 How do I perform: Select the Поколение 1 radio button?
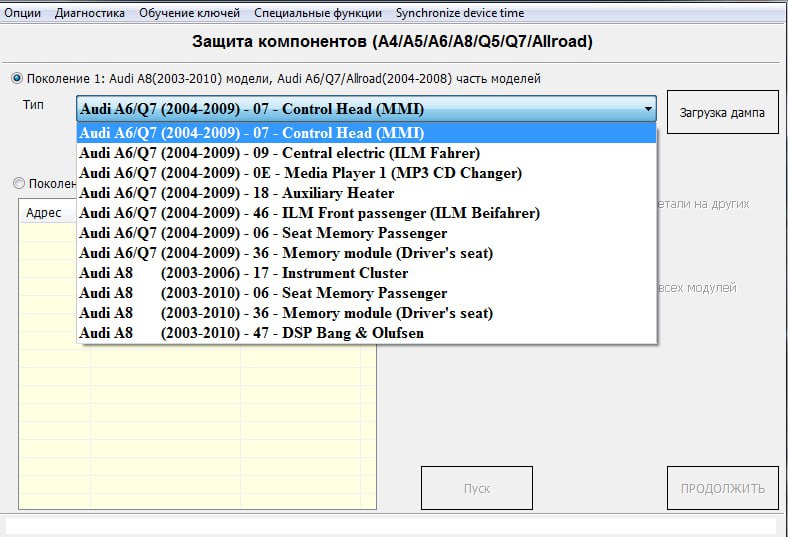pyautogui.click(x=17, y=78)
